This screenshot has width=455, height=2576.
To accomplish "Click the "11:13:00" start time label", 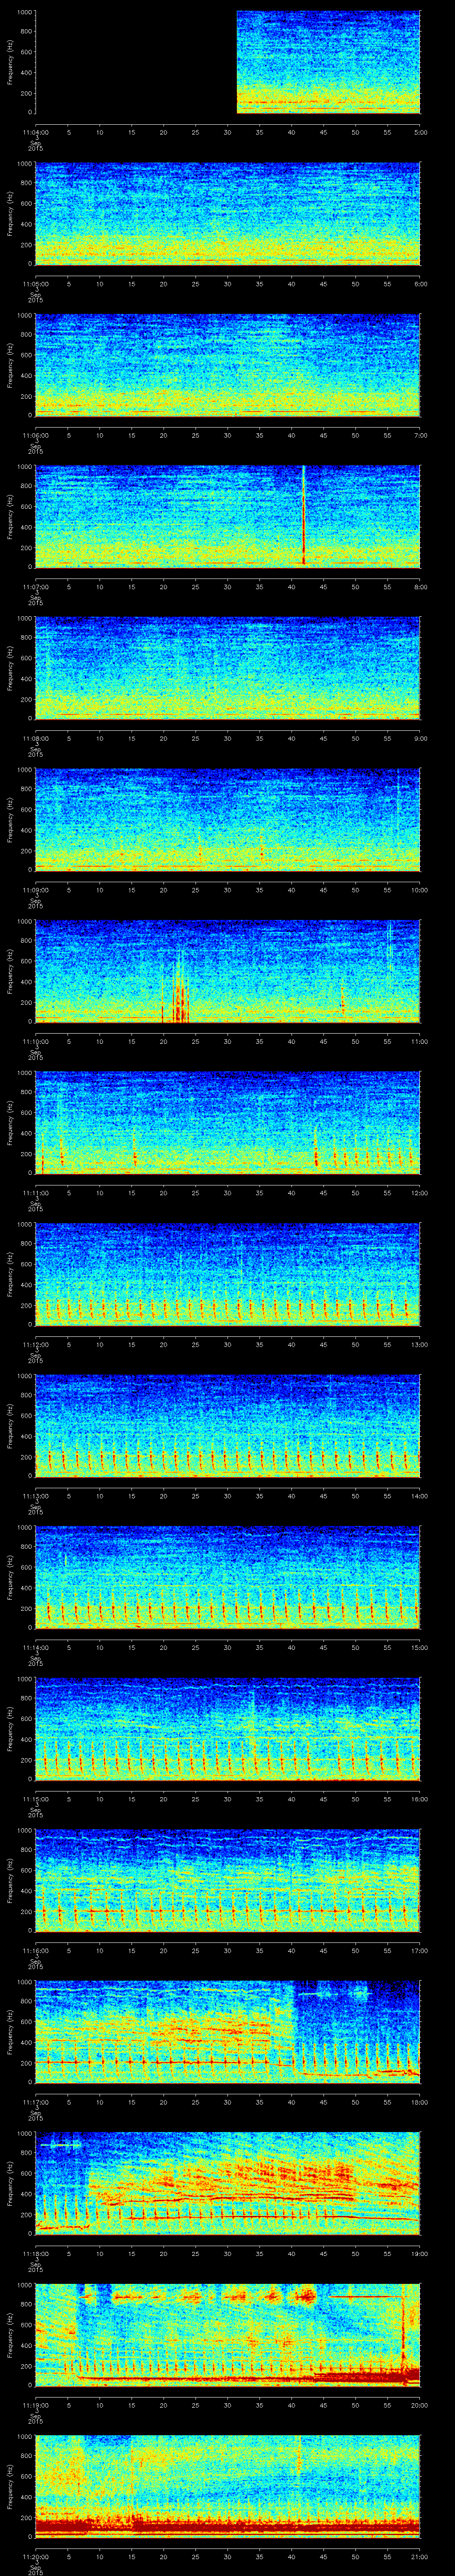I will [x=35, y=1496].
